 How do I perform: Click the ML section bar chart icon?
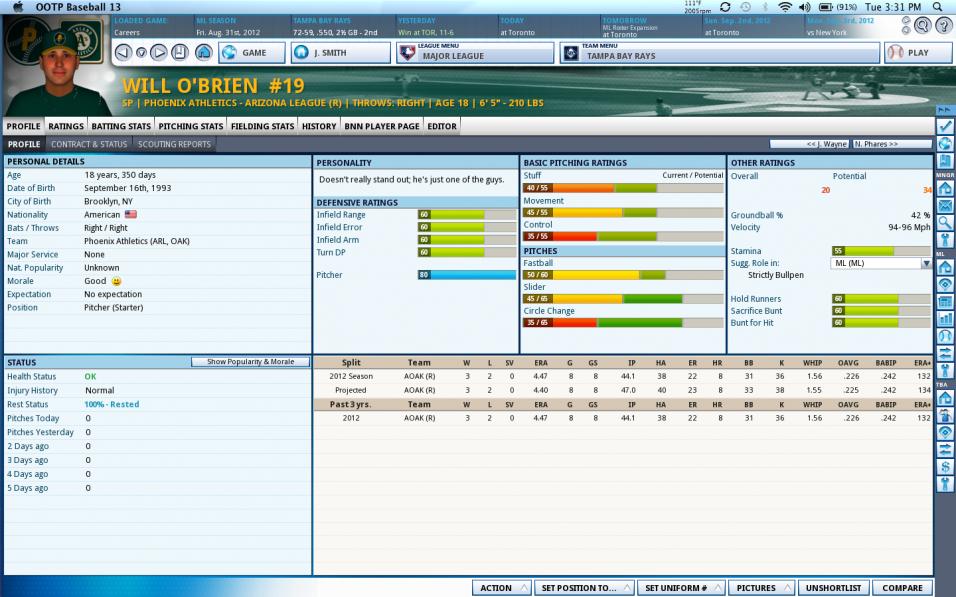(x=945, y=318)
